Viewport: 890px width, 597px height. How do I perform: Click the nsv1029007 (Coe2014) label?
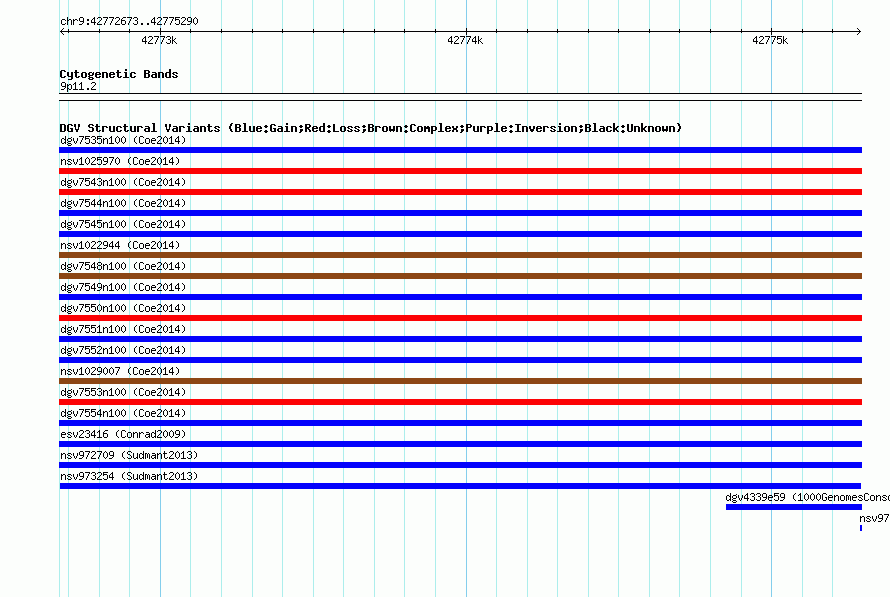click(120, 371)
